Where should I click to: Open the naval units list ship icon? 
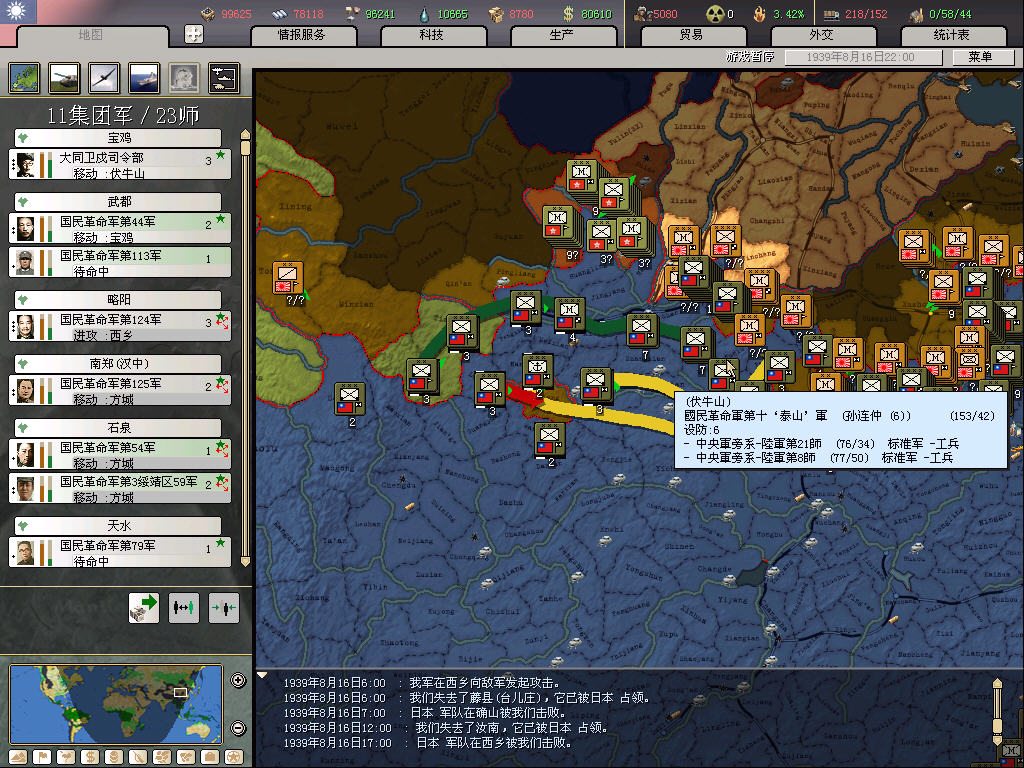pos(144,78)
